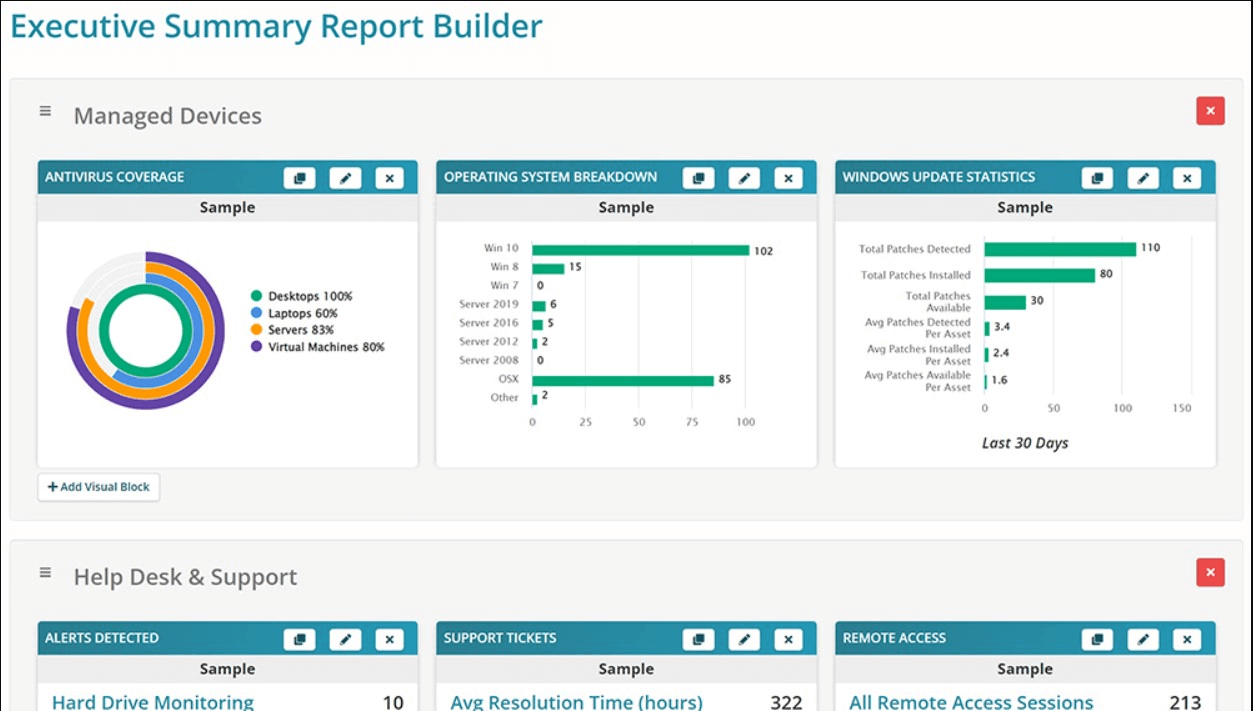Click the Laptops 60% legend swatch
The image size is (1253, 711).
(257, 313)
